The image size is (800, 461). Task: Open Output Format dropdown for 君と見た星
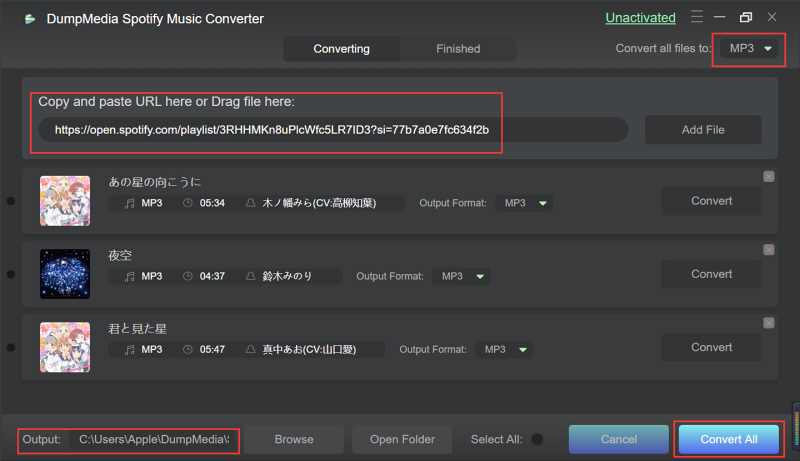point(504,349)
